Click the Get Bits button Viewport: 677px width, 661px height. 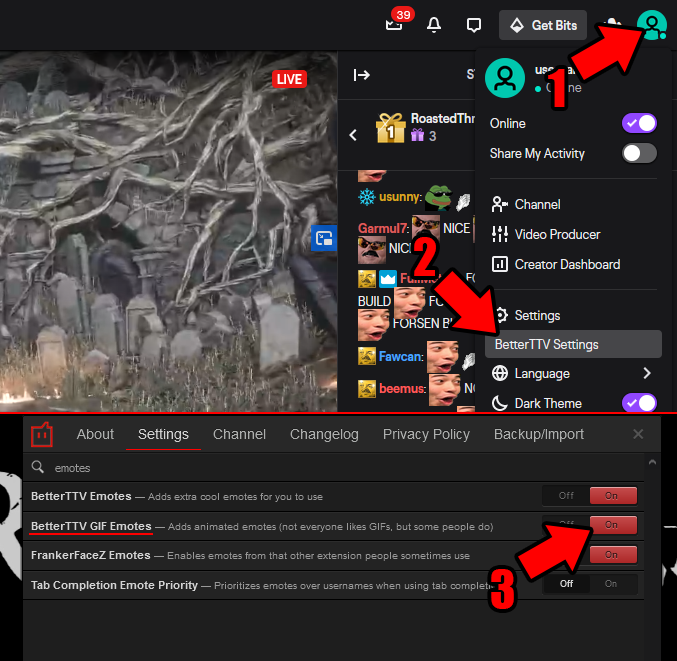(543, 25)
